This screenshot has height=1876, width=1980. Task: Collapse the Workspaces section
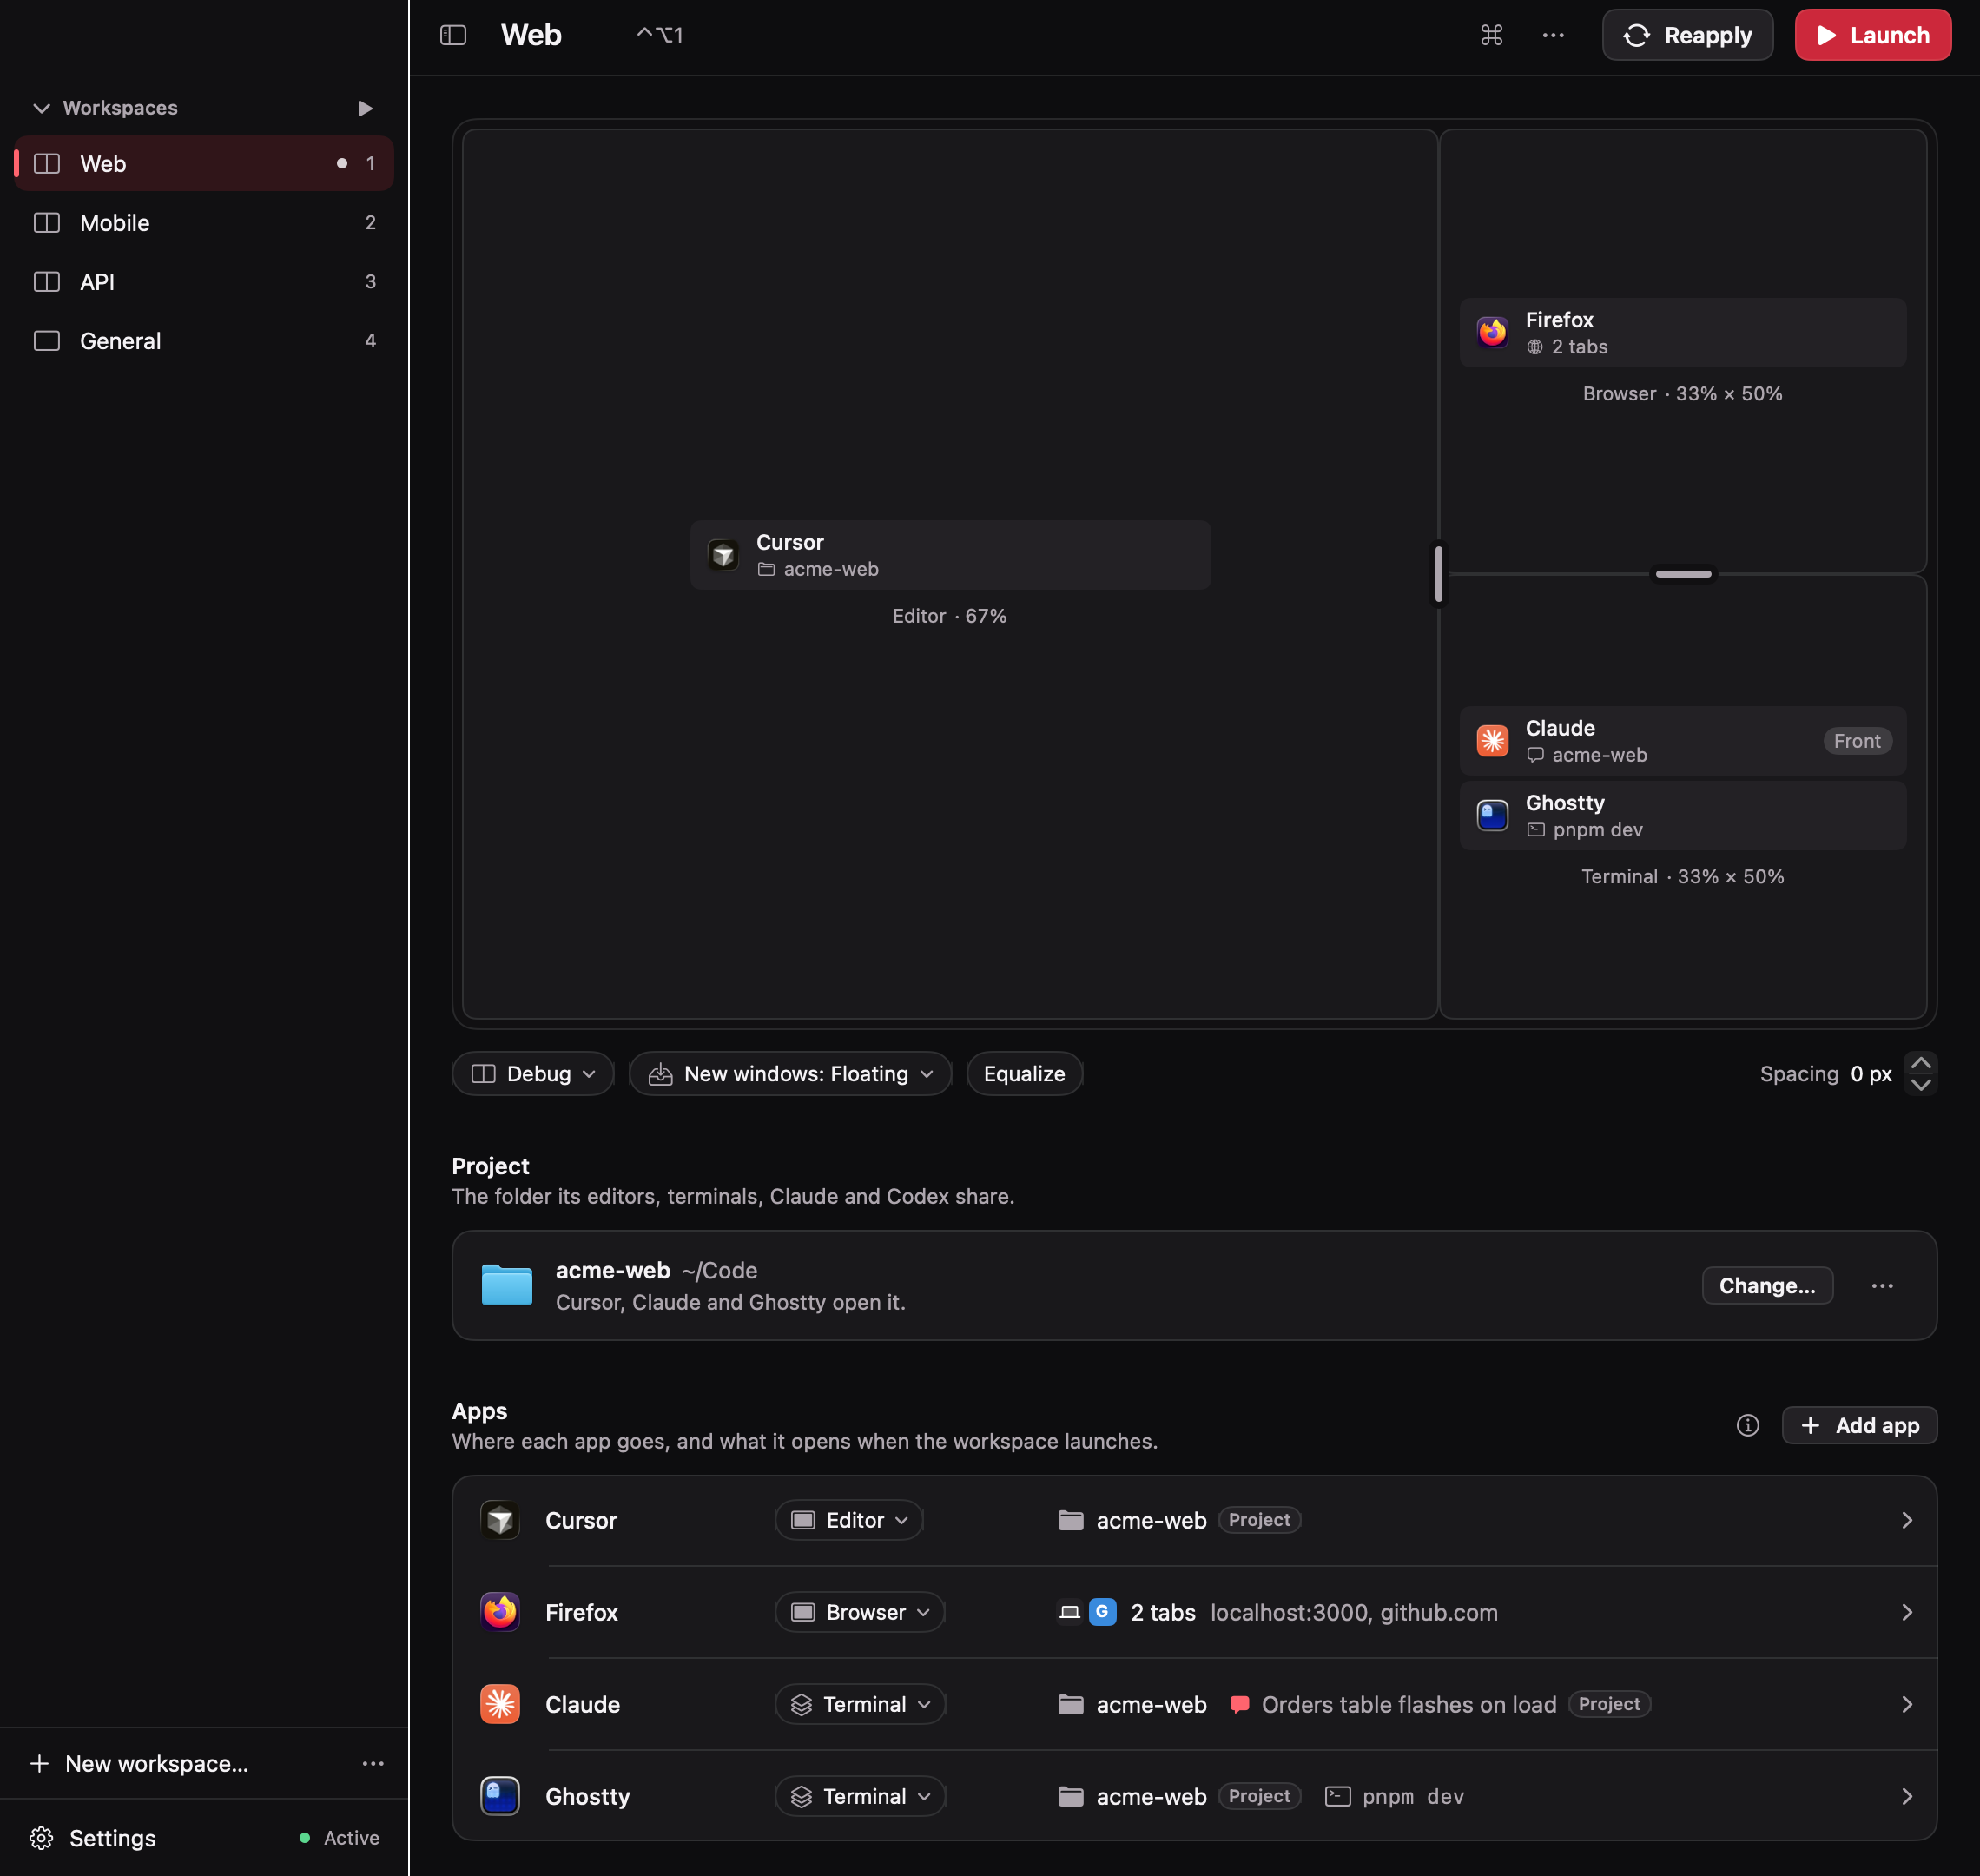pos(41,108)
